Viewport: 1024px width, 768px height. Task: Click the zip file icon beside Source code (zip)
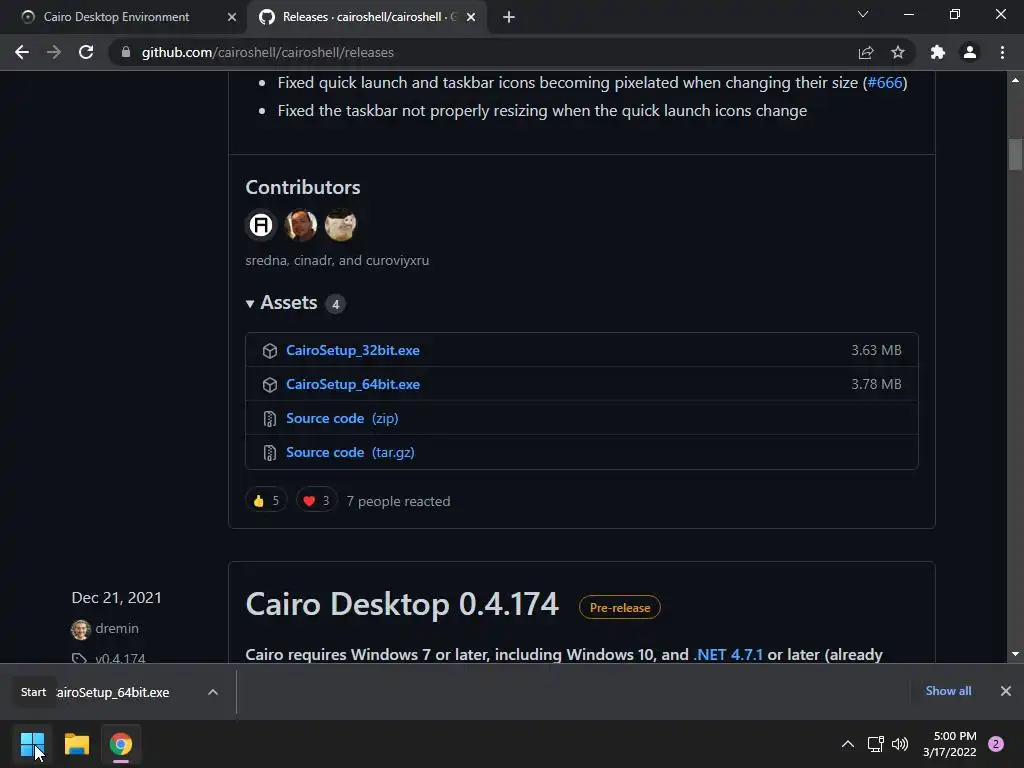coord(270,419)
